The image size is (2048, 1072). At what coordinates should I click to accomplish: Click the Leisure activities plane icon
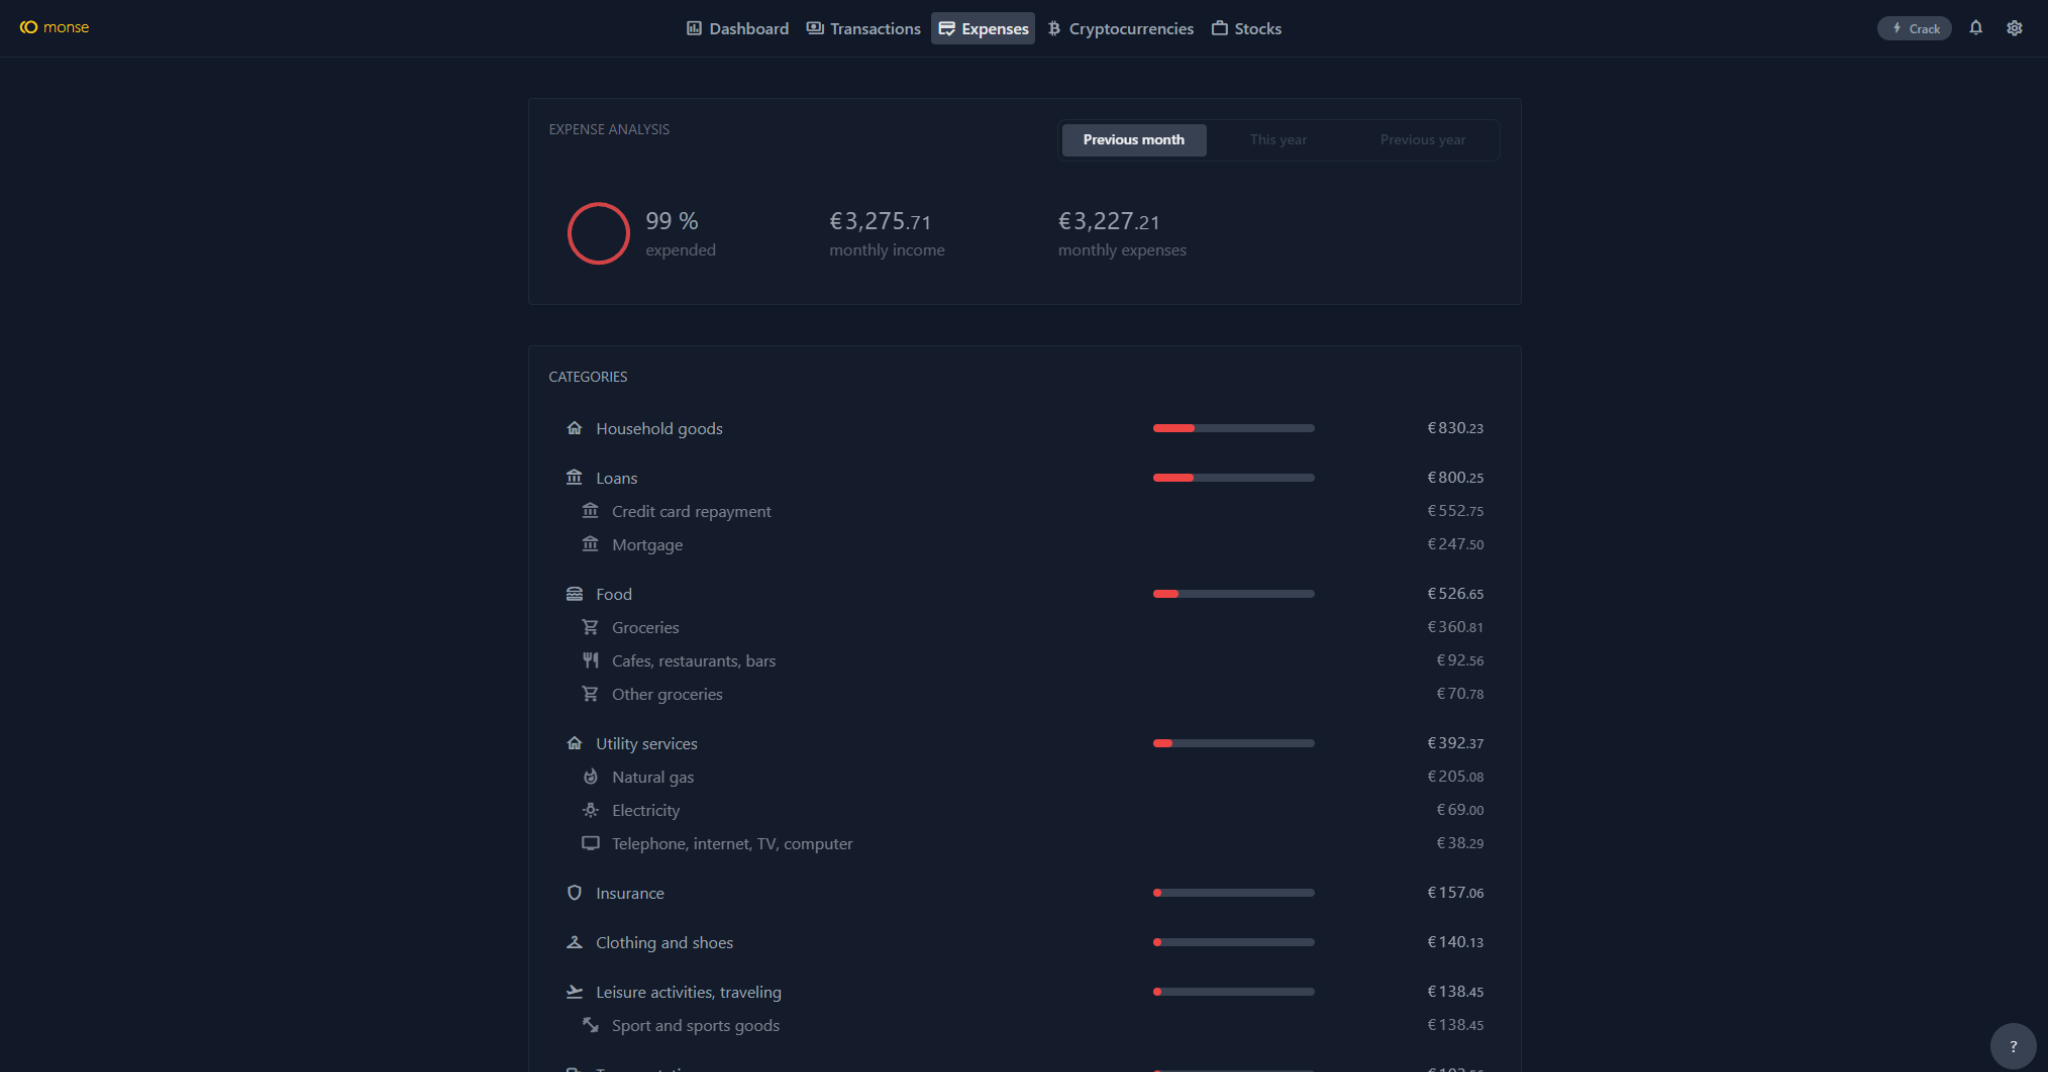pyautogui.click(x=574, y=992)
